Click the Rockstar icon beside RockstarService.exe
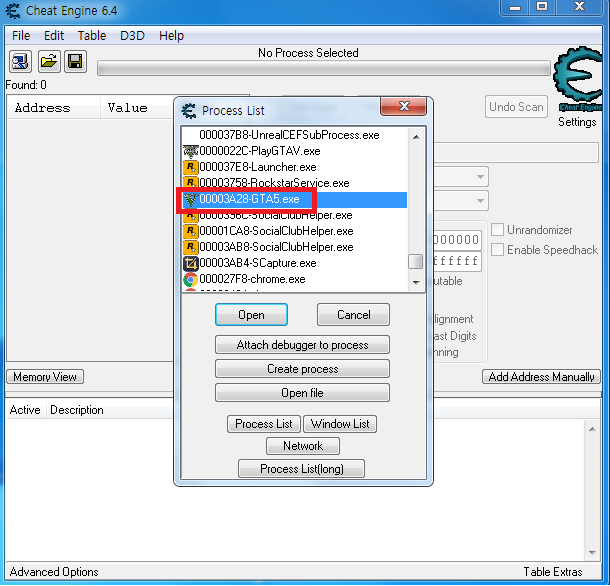 tap(191, 182)
